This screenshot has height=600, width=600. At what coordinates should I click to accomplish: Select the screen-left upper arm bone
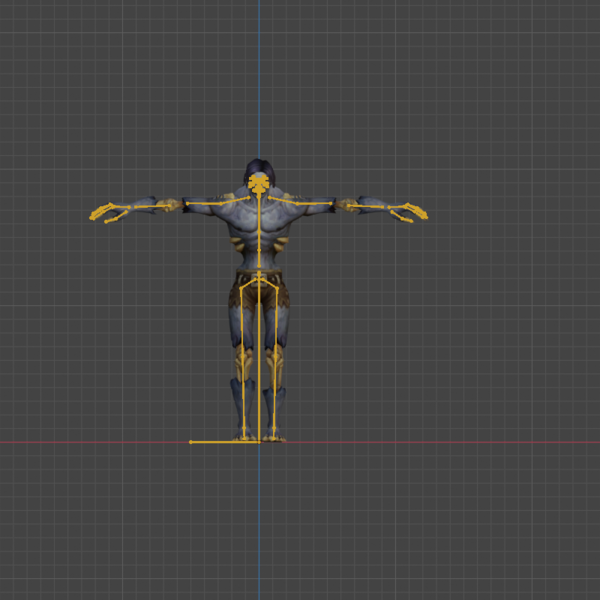pos(204,204)
